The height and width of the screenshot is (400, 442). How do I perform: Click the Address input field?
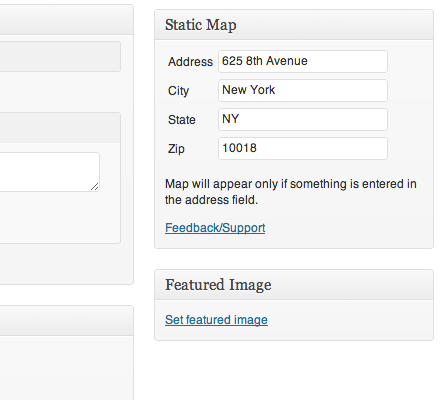pyautogui.click(x=303, y=61)
